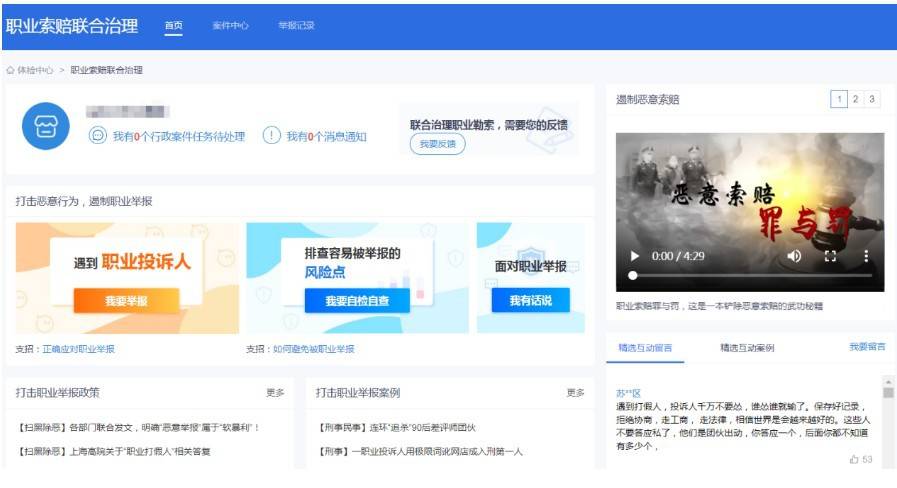Click the 我要反馈 button
Screen dimensions: 897x488
[x=437, y=145]
